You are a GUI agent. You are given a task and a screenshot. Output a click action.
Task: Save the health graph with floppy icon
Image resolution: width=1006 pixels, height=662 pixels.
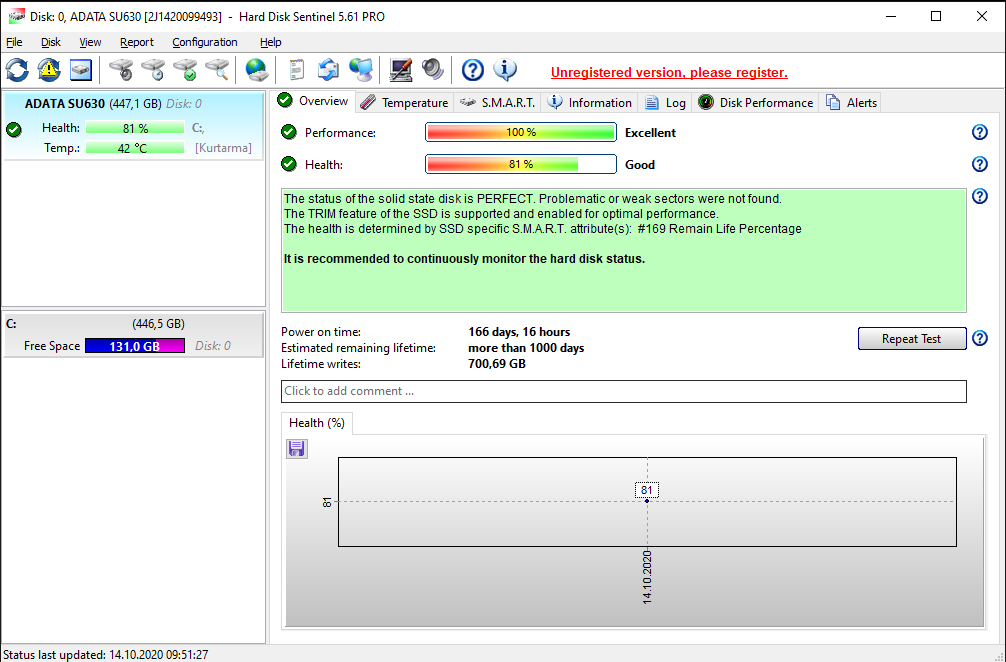[296, 448]
